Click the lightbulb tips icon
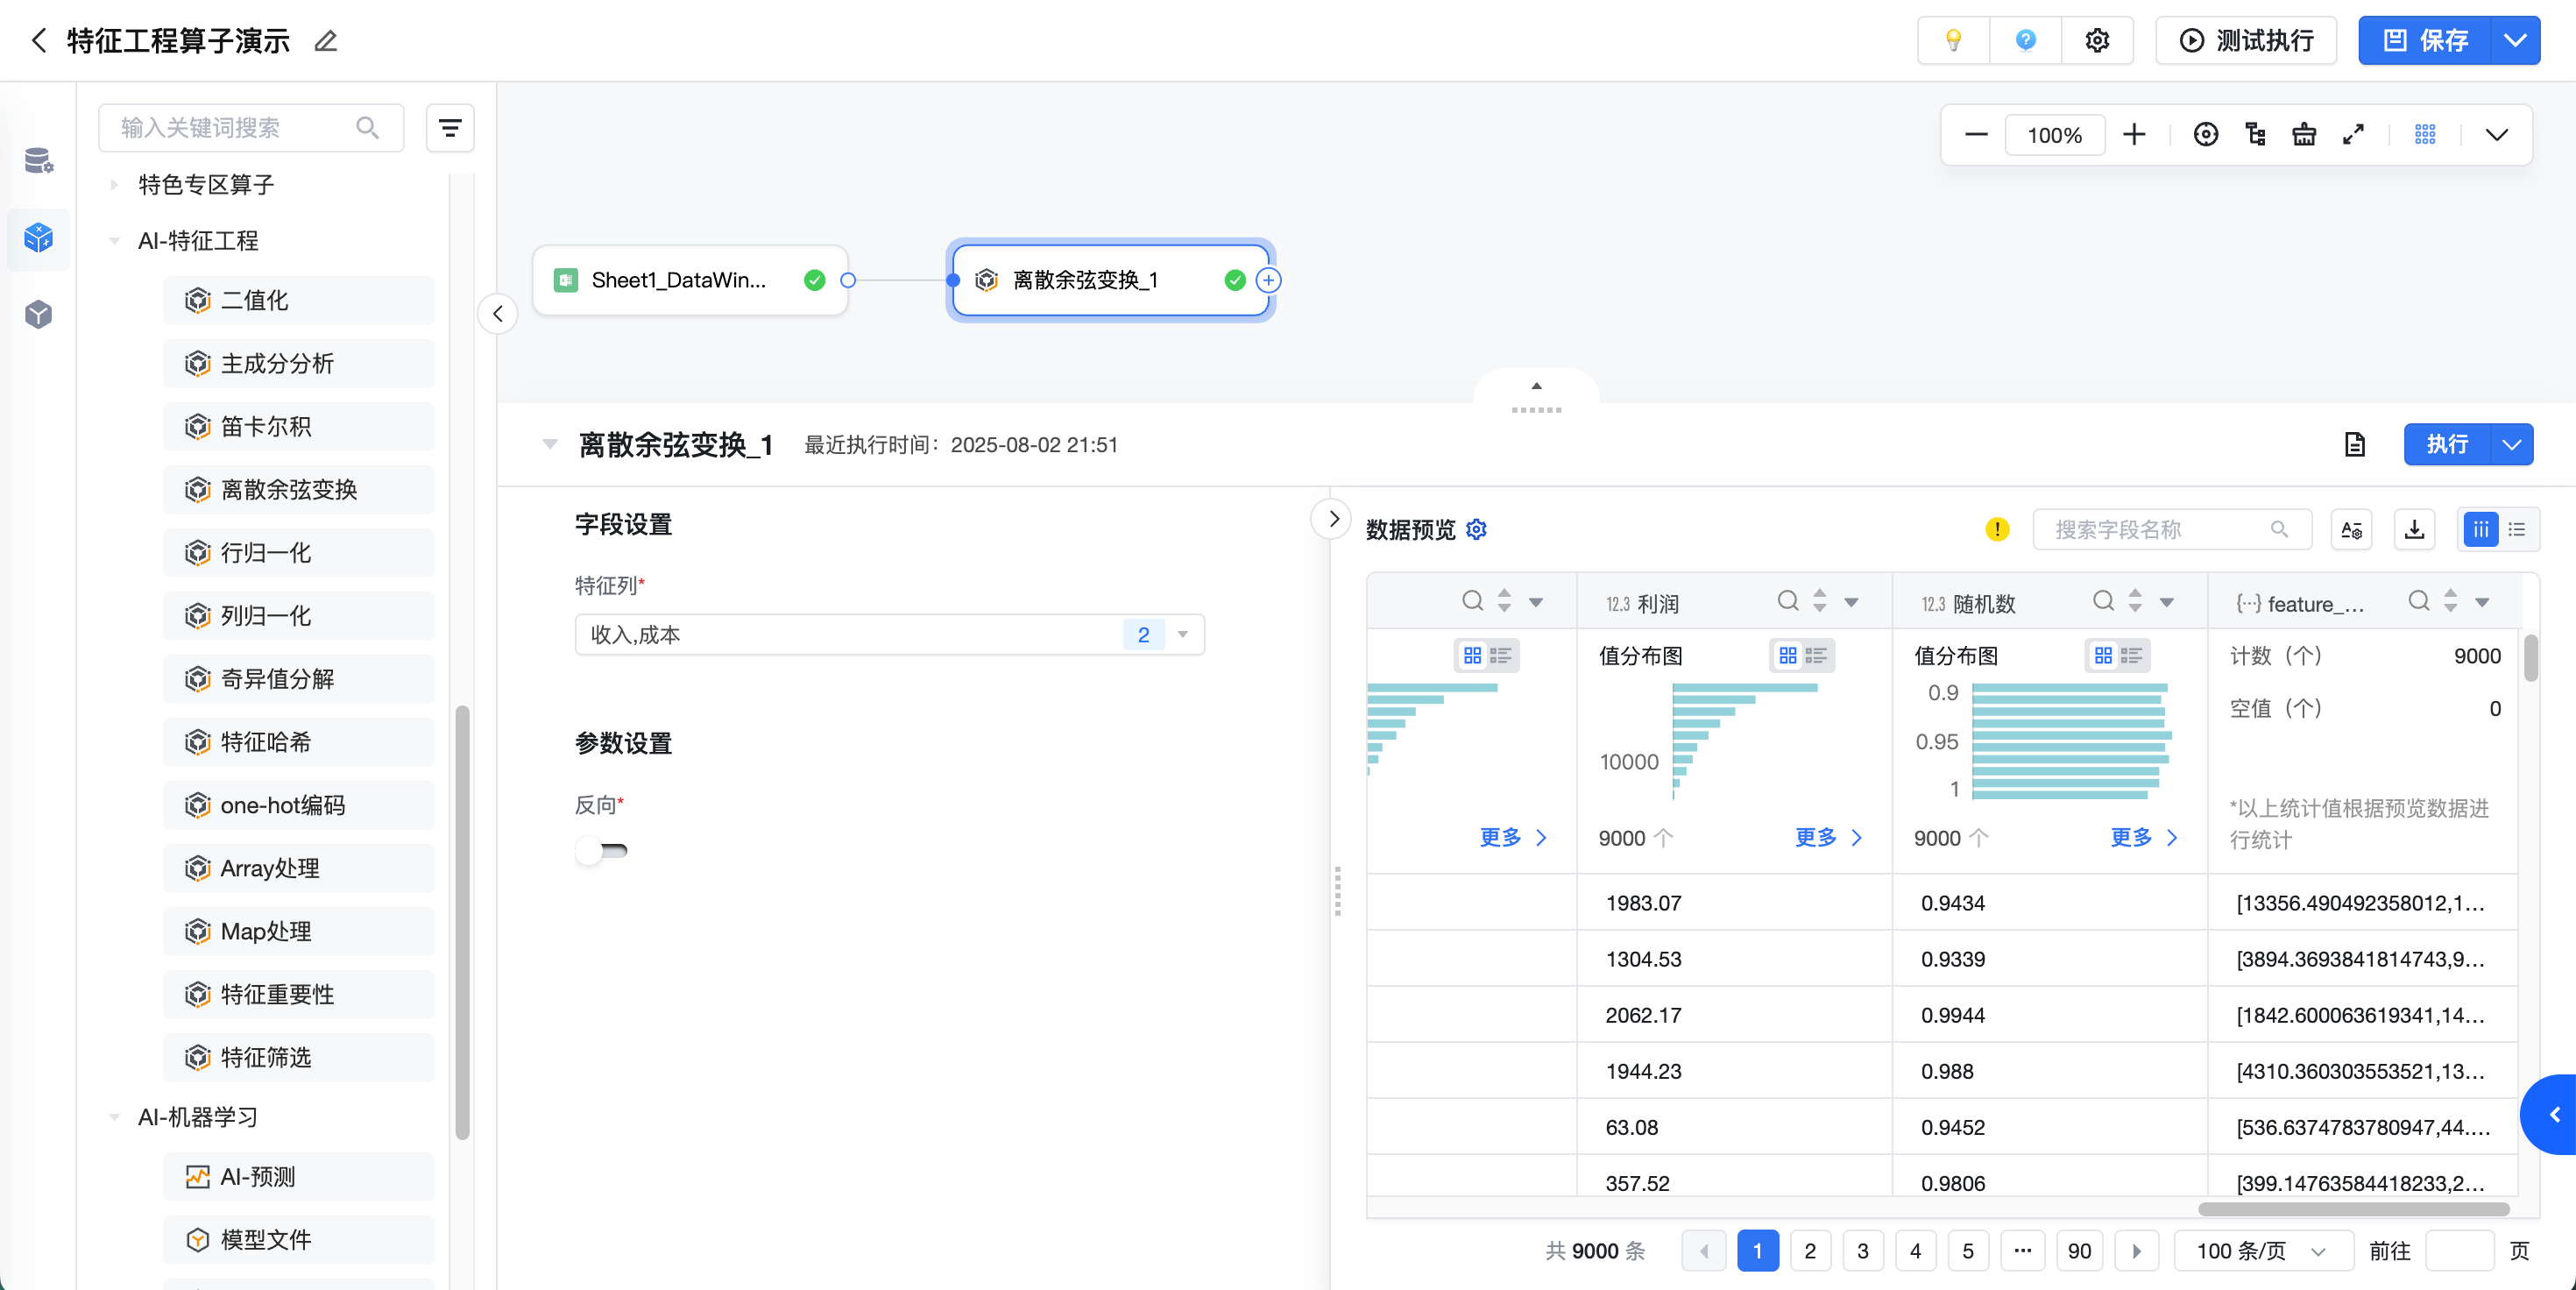This screenshot has width=2576, height=1290. pos(1952,40)
